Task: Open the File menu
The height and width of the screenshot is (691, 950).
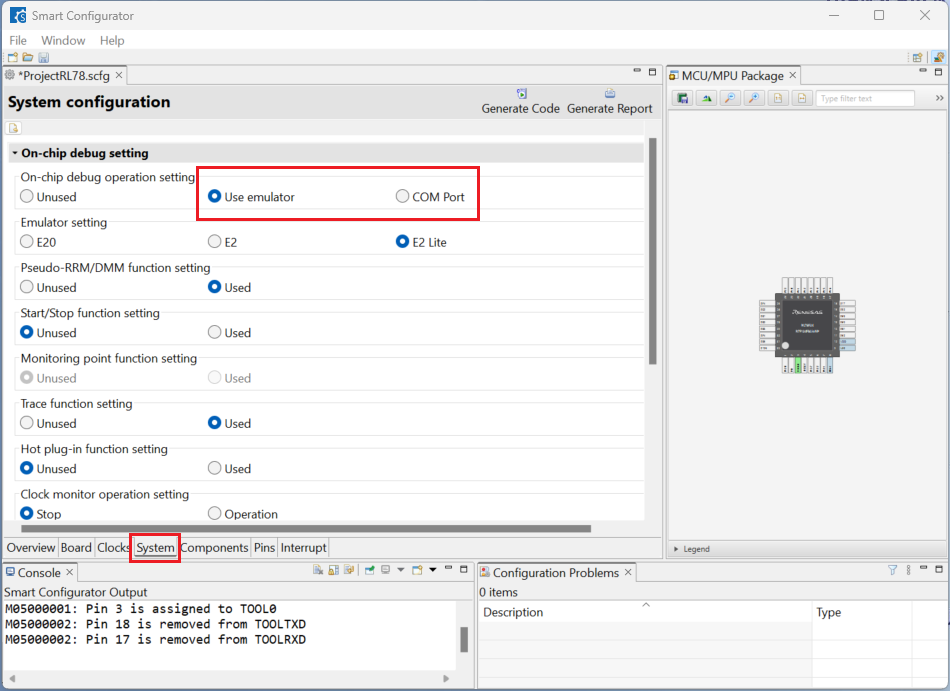Action: pos(18,41)
